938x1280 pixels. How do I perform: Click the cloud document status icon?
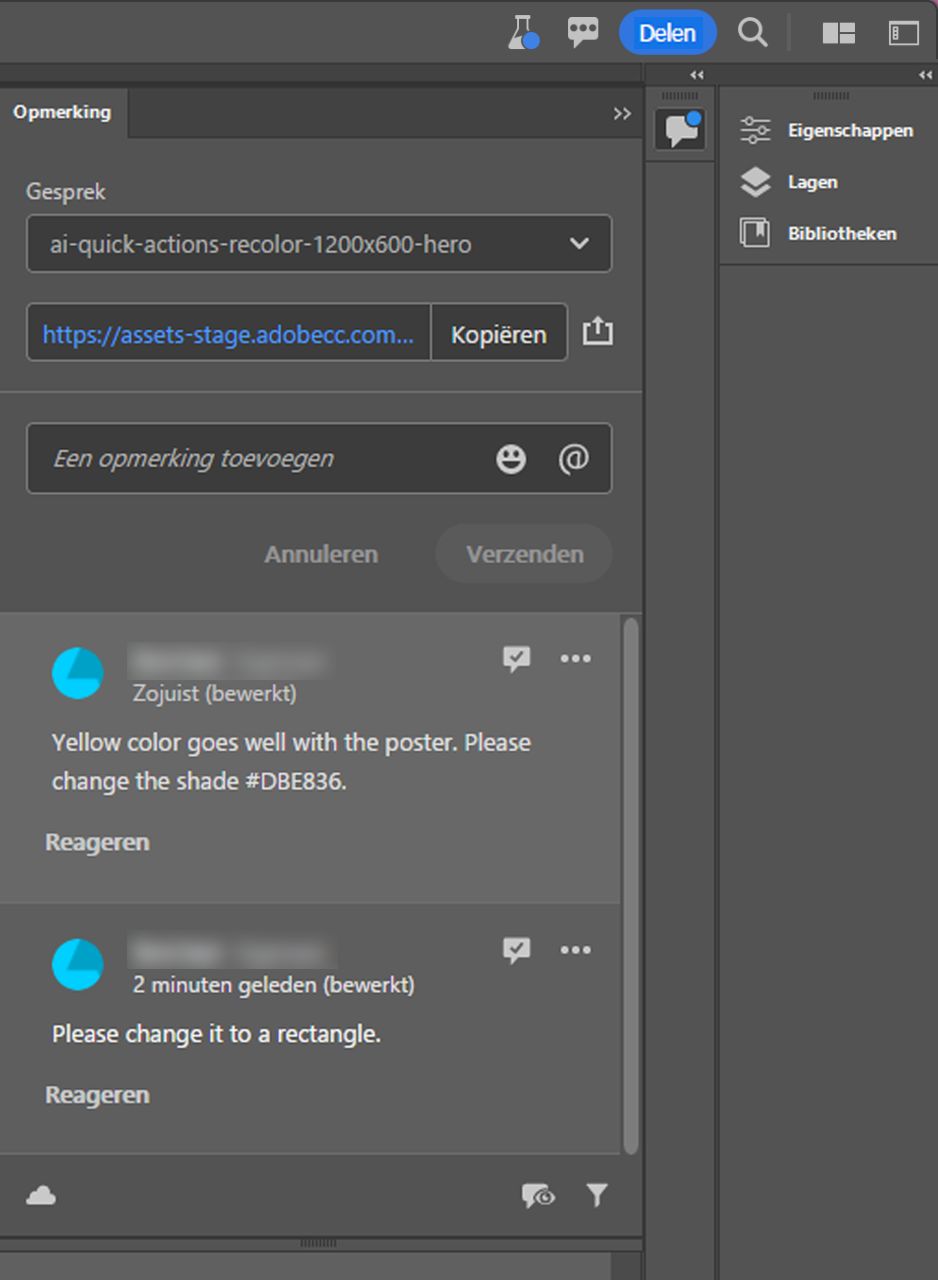coord(41,1195)
